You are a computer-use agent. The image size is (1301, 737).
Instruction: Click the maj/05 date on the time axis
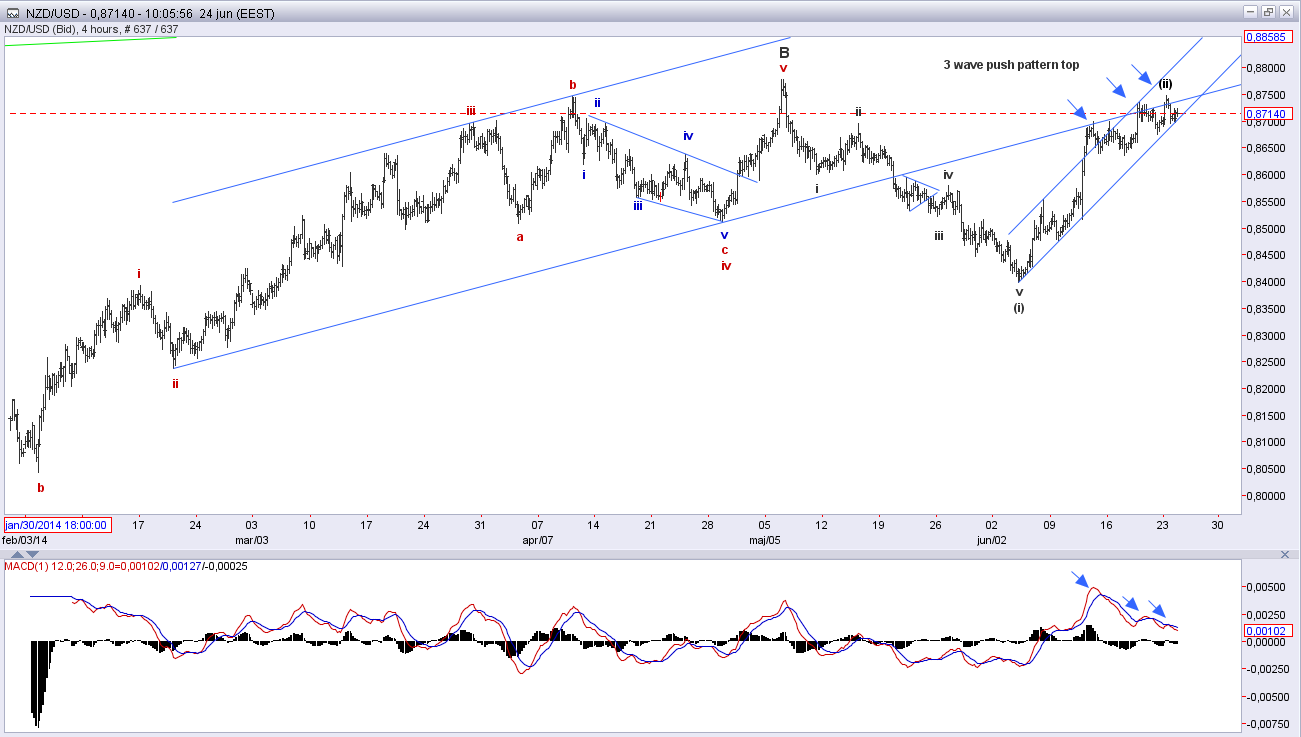tap(764, 540)
